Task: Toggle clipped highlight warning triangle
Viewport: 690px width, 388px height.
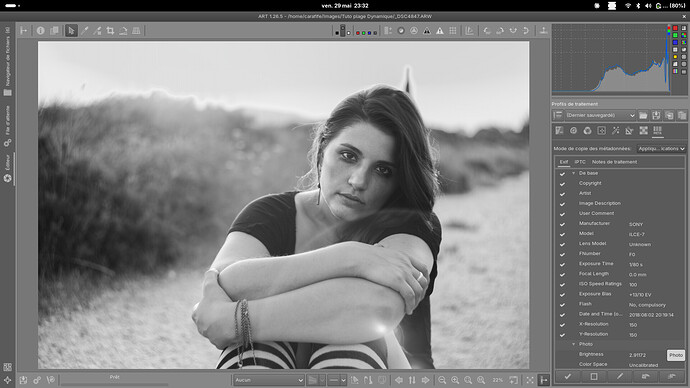Action: point(440,31)
